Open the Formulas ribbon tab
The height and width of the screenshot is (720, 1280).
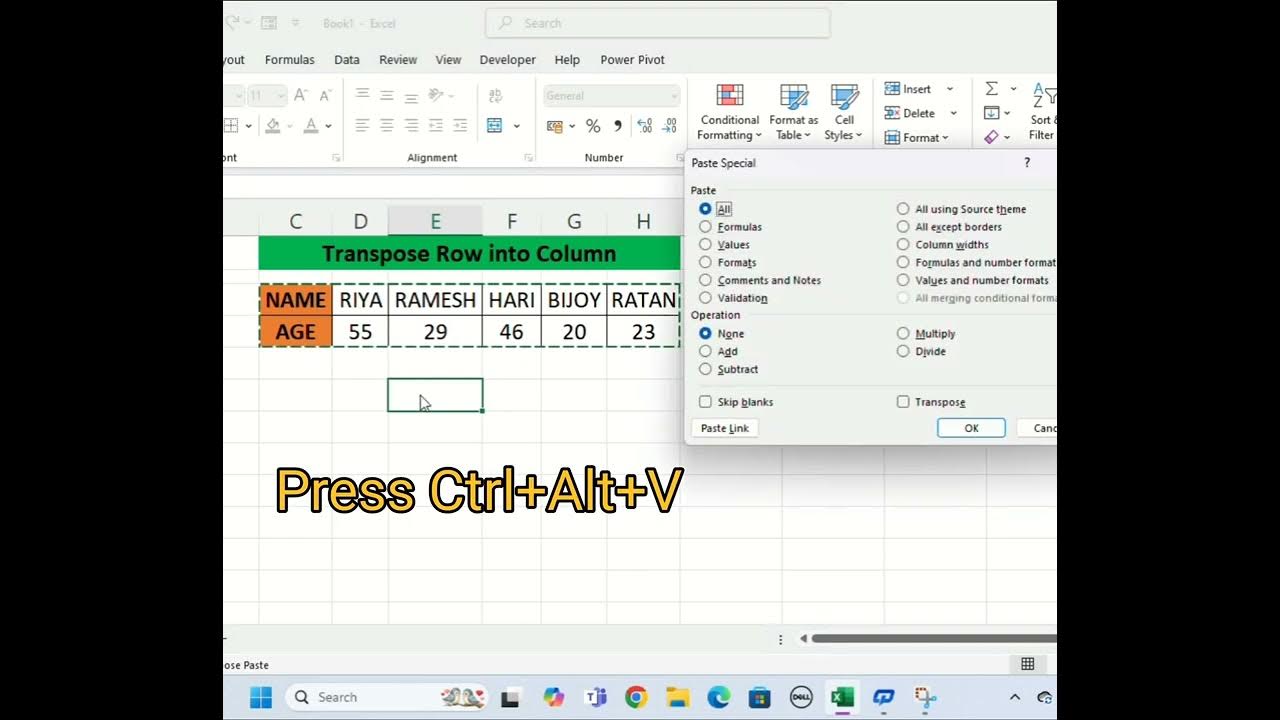(290, 60)
